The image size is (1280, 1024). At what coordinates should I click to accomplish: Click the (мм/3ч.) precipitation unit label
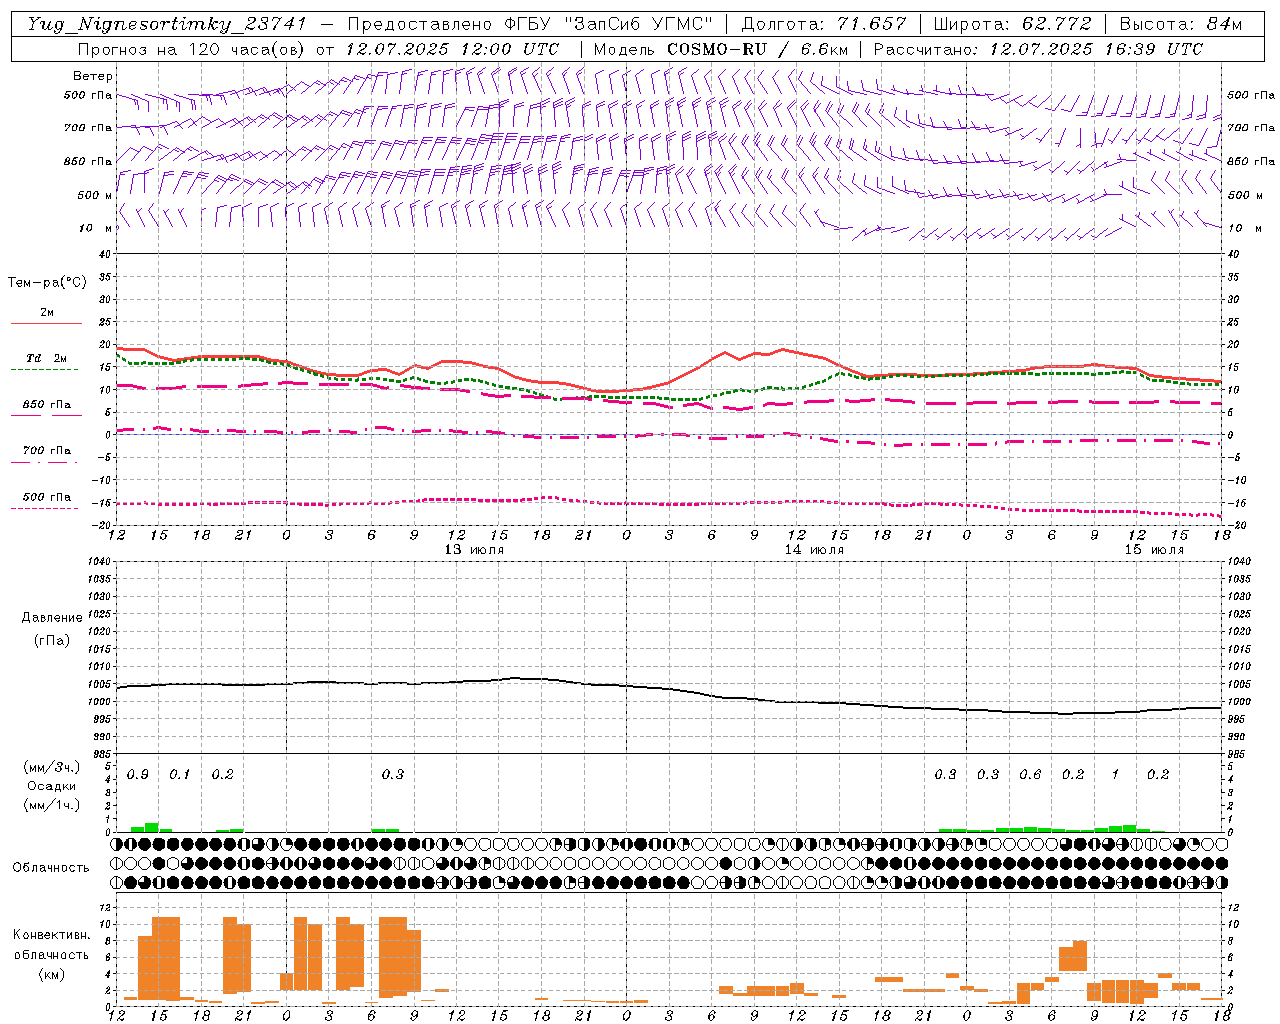pyautogui.click(x=52, y=768)
